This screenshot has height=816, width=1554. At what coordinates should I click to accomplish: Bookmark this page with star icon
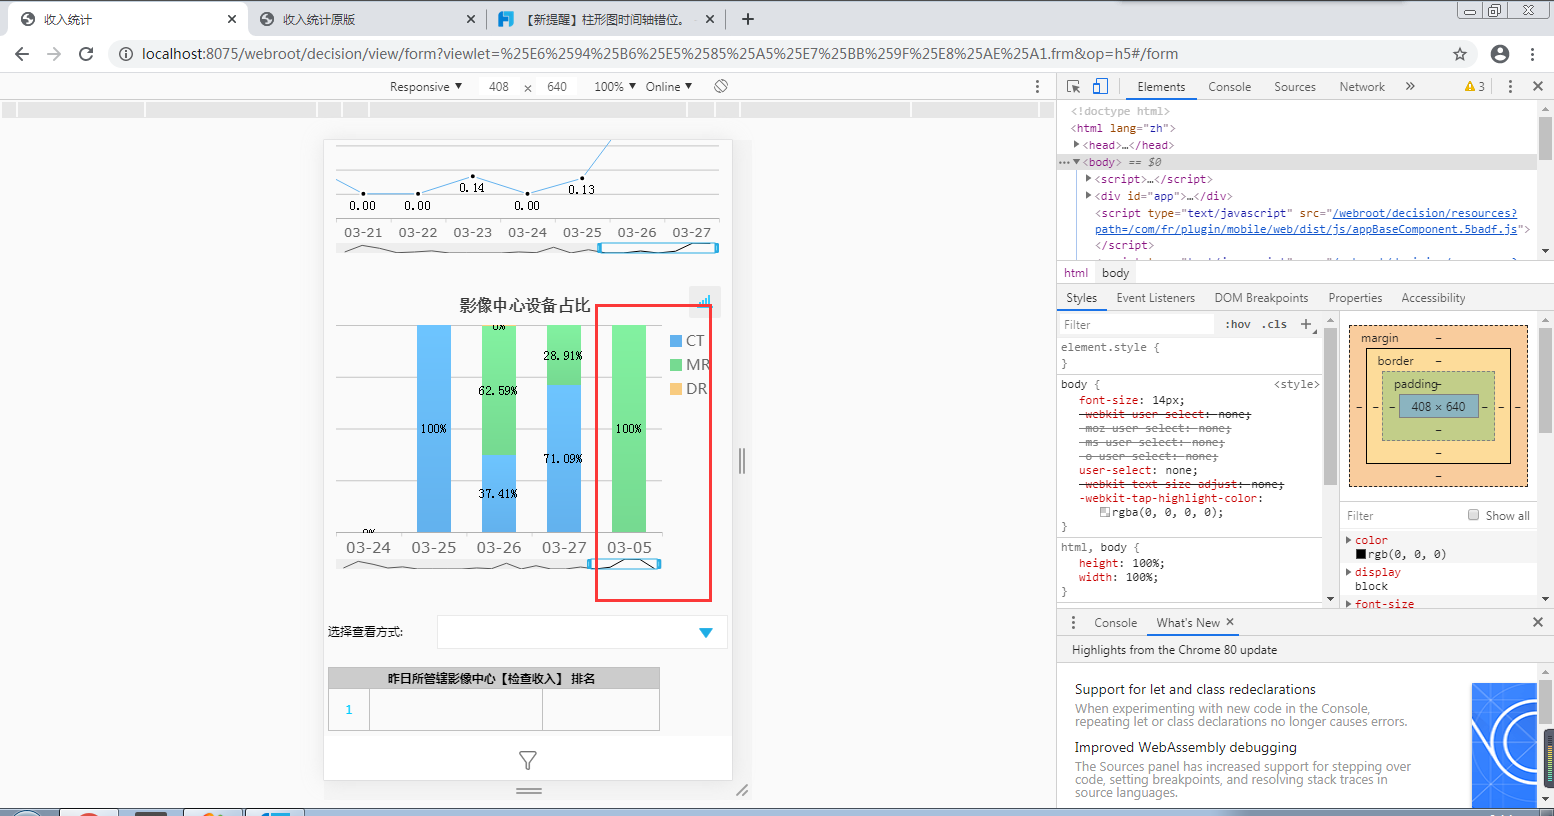click(x=1460, y=54)
